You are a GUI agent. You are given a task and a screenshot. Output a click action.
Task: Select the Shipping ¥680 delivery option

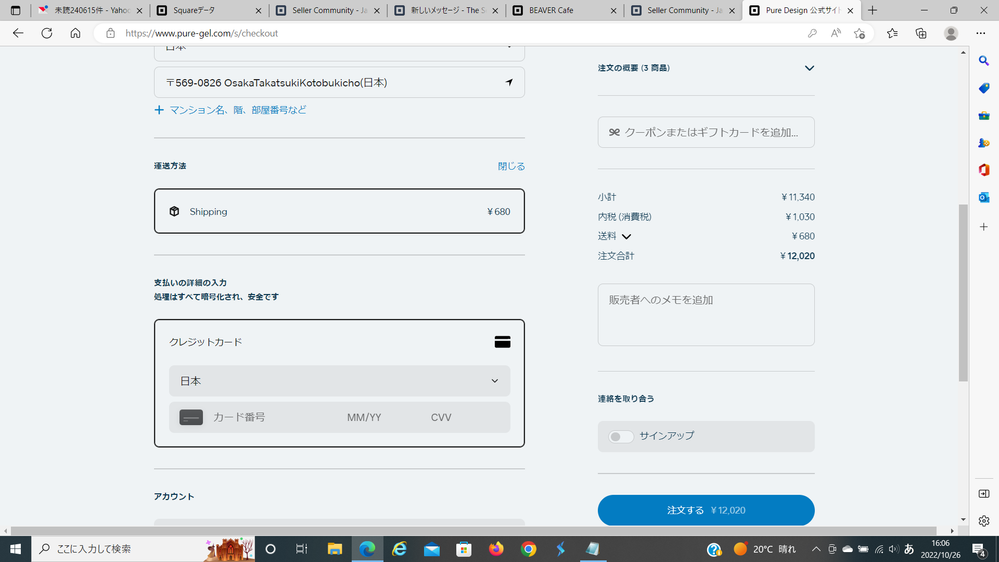pyautogui.click(x=339, y=211)
